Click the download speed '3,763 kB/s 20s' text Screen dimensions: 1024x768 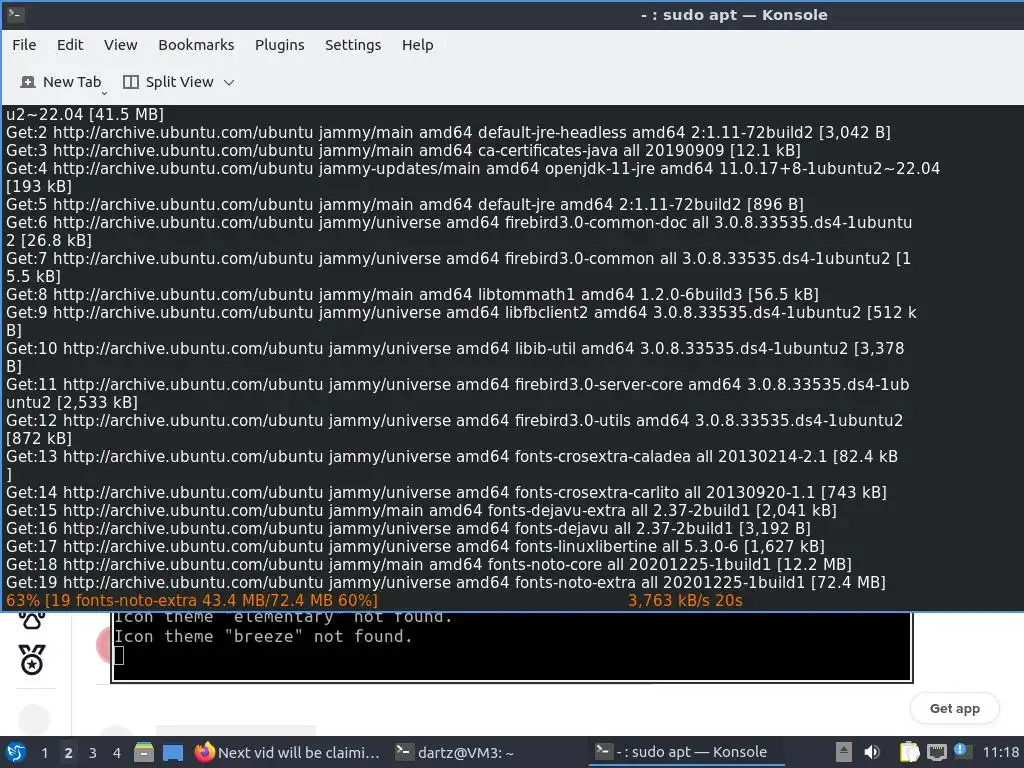click(x=685, y=600)
